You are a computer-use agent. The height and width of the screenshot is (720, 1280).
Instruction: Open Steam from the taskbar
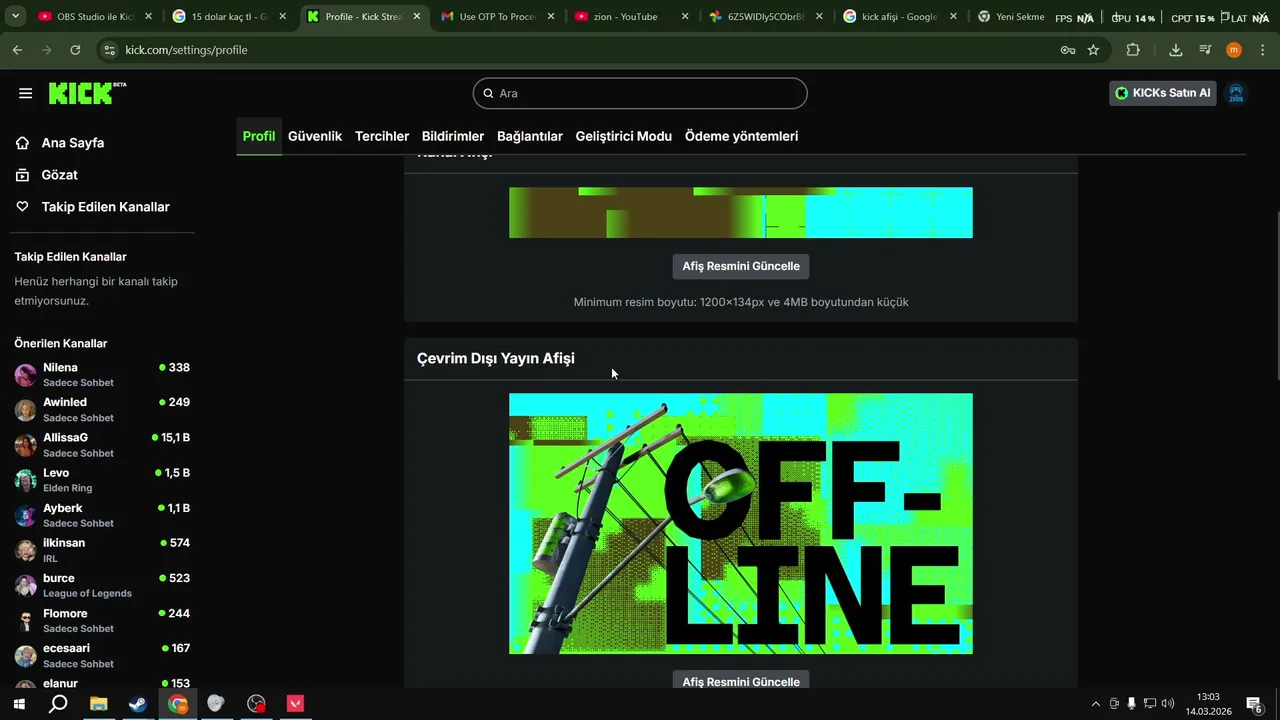[137, 704]
